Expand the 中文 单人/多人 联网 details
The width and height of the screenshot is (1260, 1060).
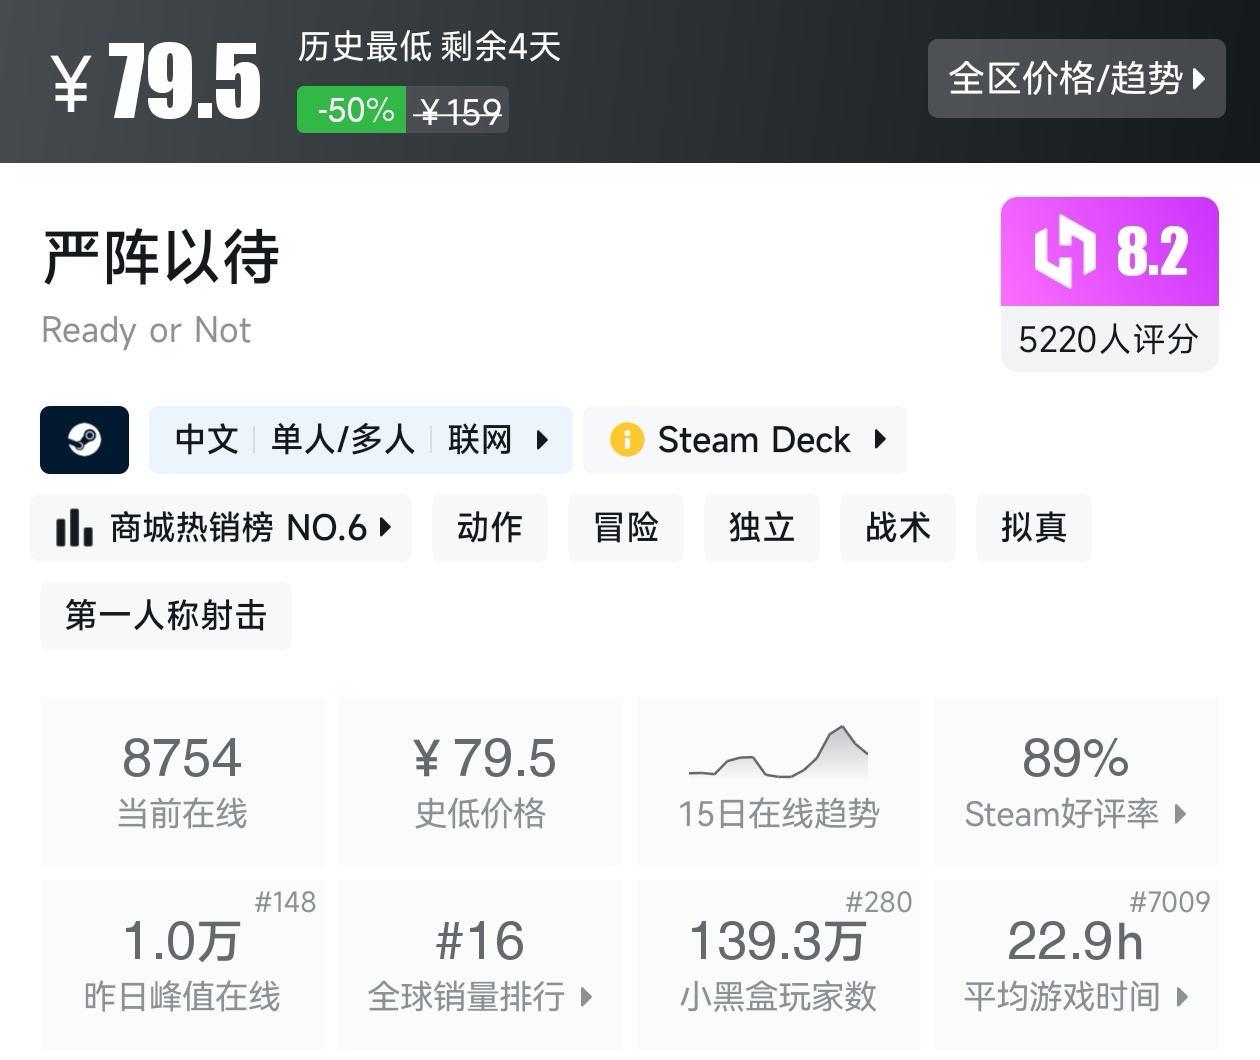coord(361,440)
